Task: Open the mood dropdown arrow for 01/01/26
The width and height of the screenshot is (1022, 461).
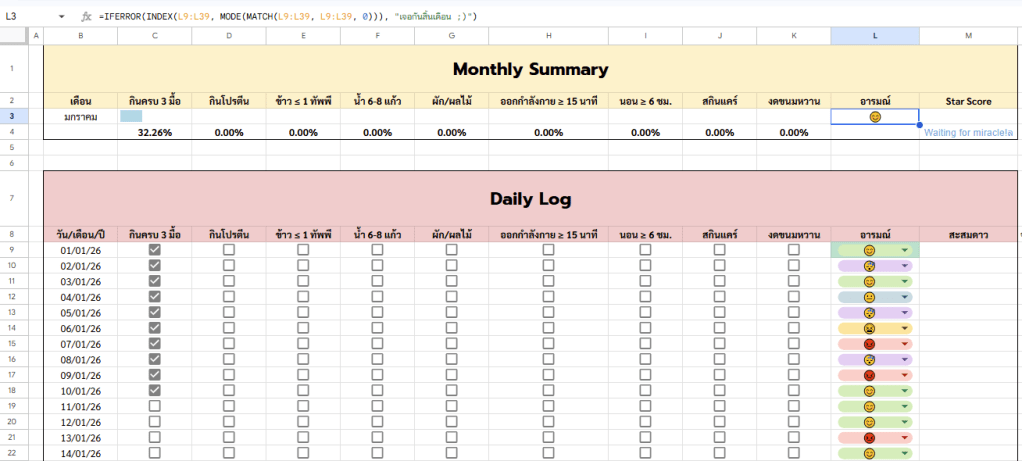Action: tap(906, 250)
